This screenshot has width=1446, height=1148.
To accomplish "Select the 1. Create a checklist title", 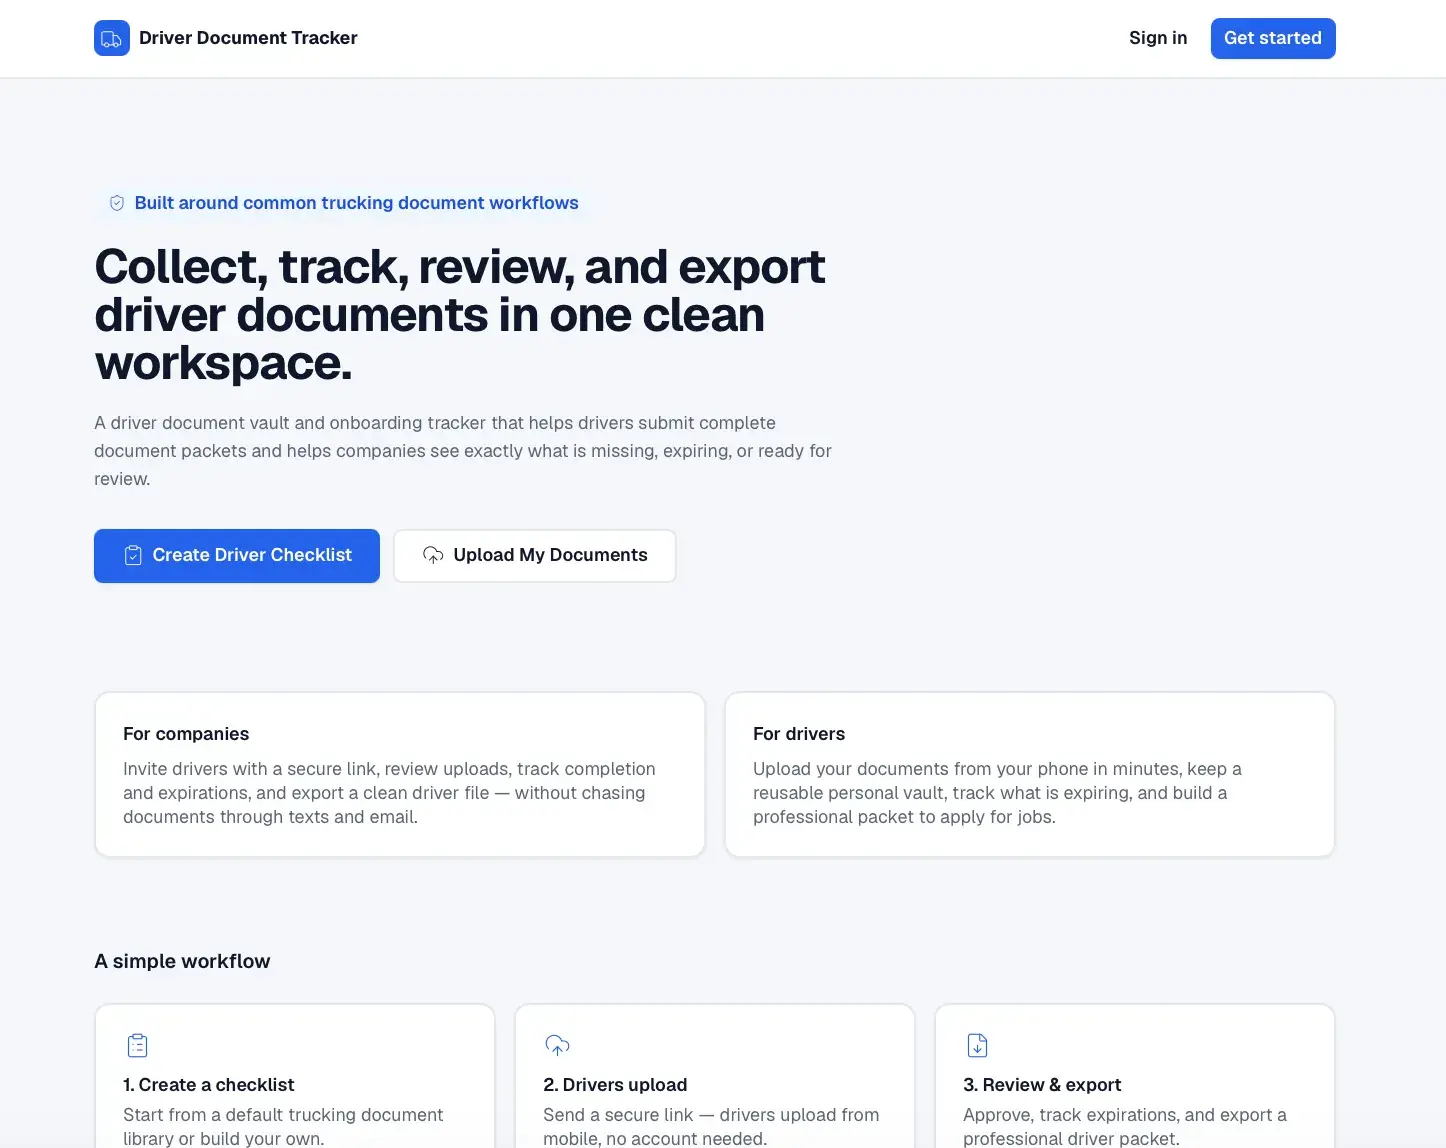I will (x=209, y=1085).
